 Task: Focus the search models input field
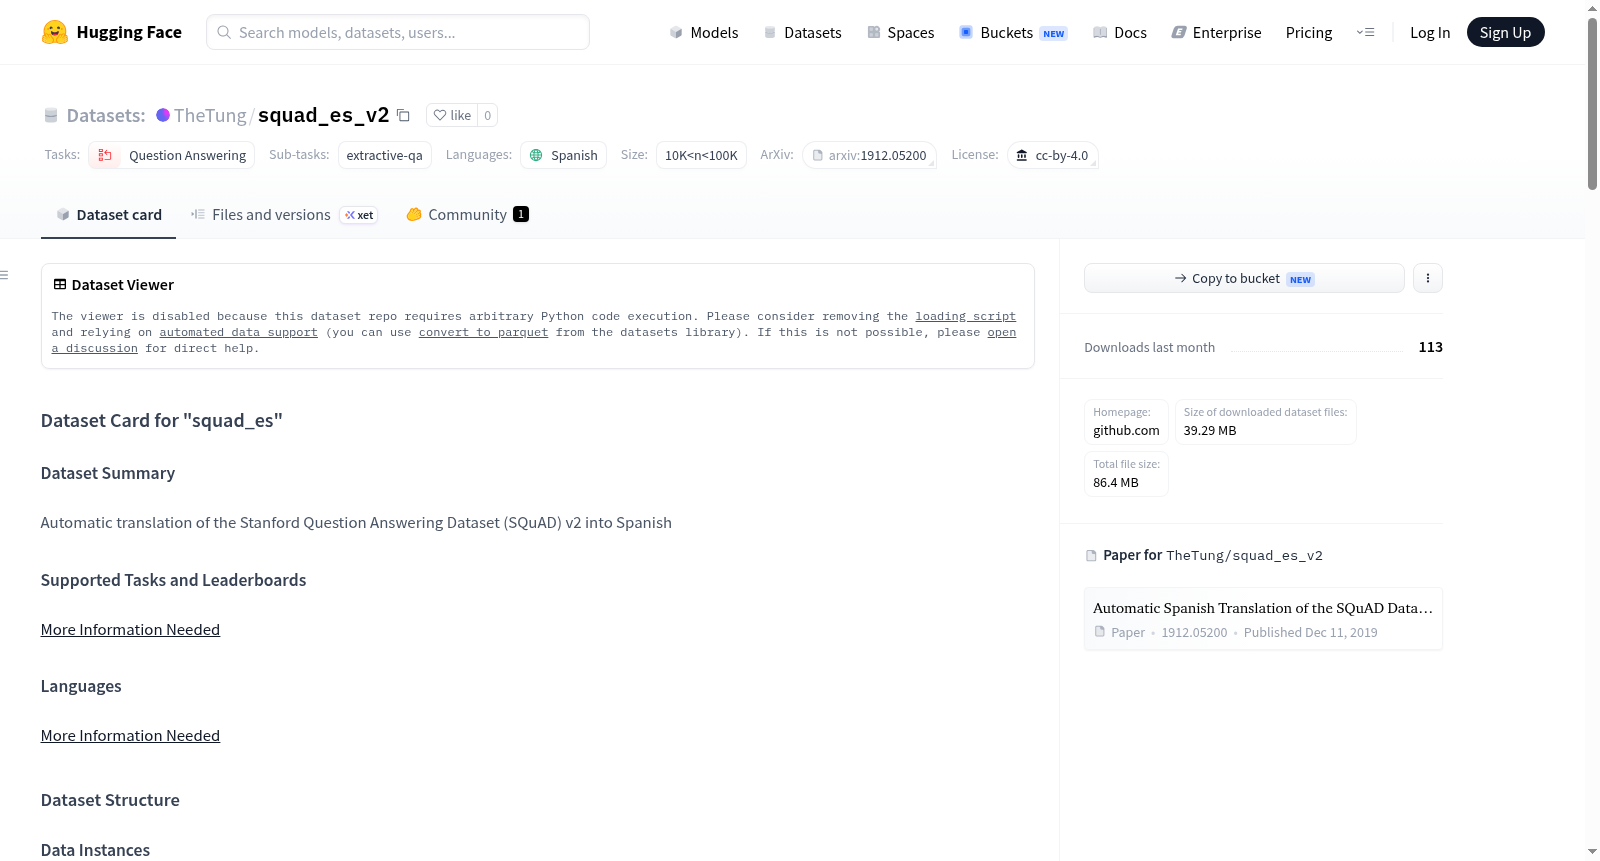(x=398, y=32)
